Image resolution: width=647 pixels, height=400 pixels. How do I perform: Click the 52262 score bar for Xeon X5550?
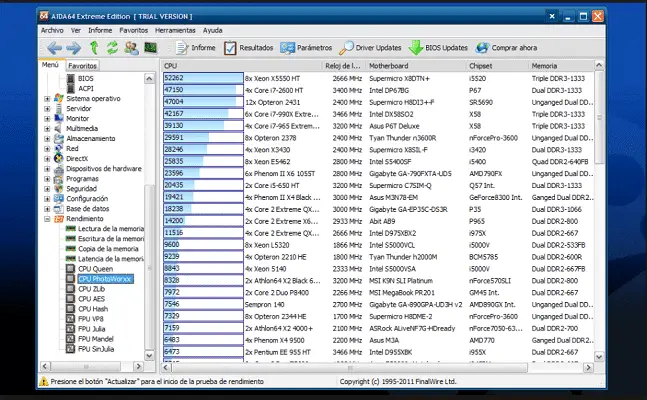(x=203, y=78)
